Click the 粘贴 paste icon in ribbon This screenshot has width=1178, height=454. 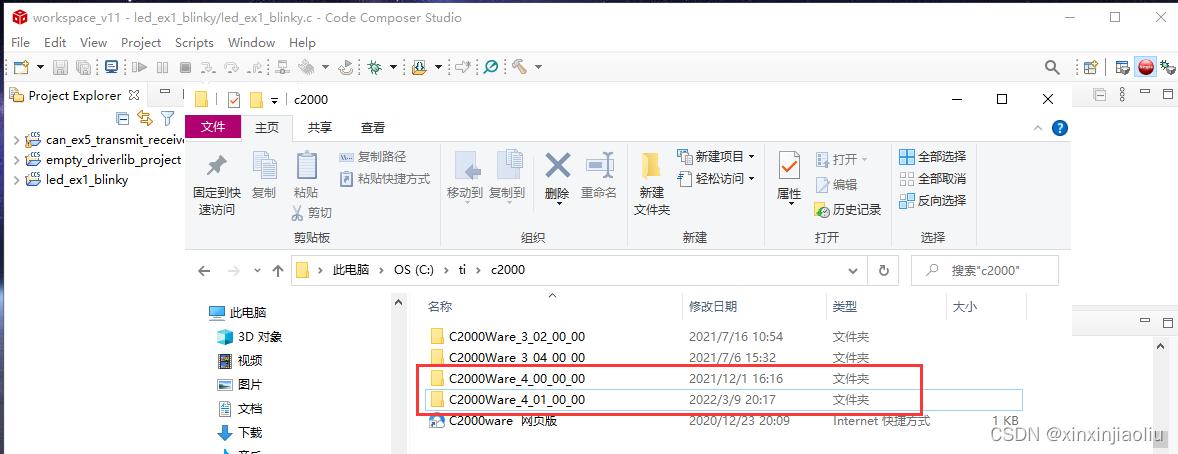(306, 165)
